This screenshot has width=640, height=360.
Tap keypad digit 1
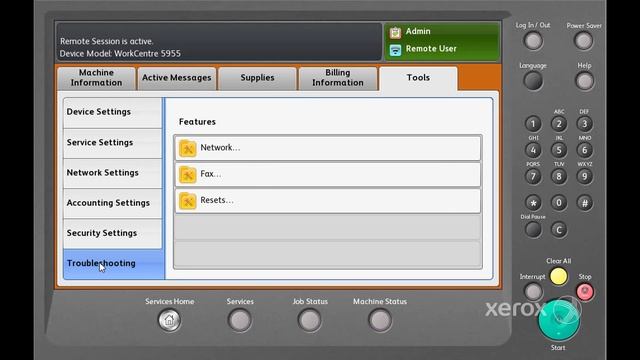(533, 124)
